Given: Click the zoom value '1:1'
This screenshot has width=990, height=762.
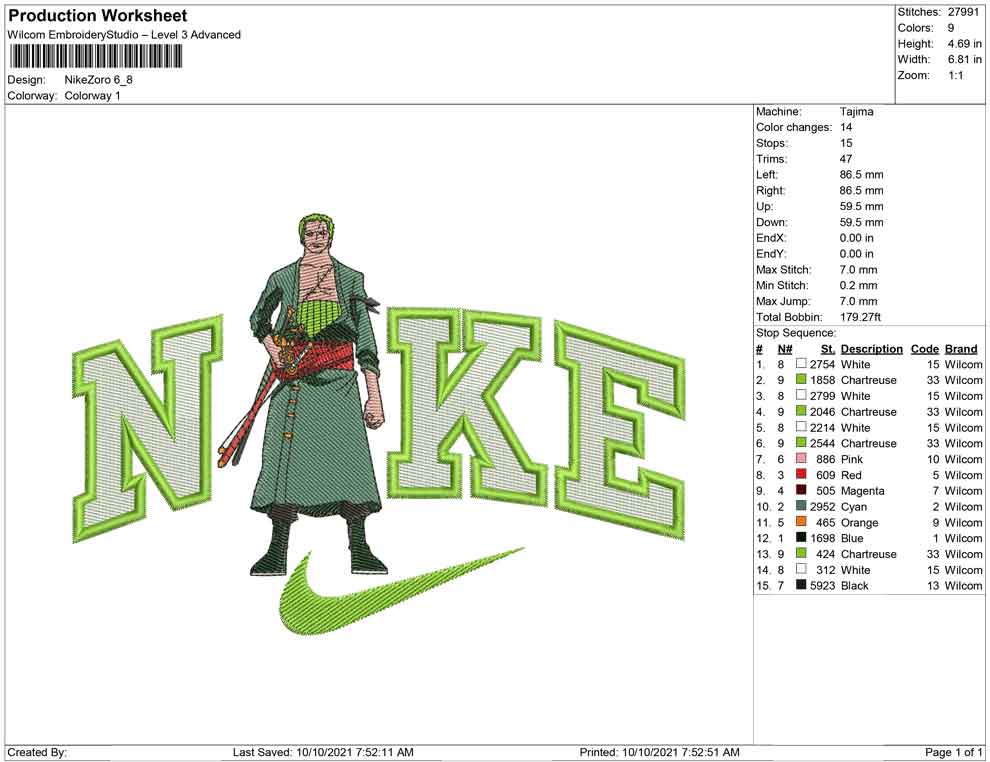Looking at the screenshot, I should (x=955, y=75).
